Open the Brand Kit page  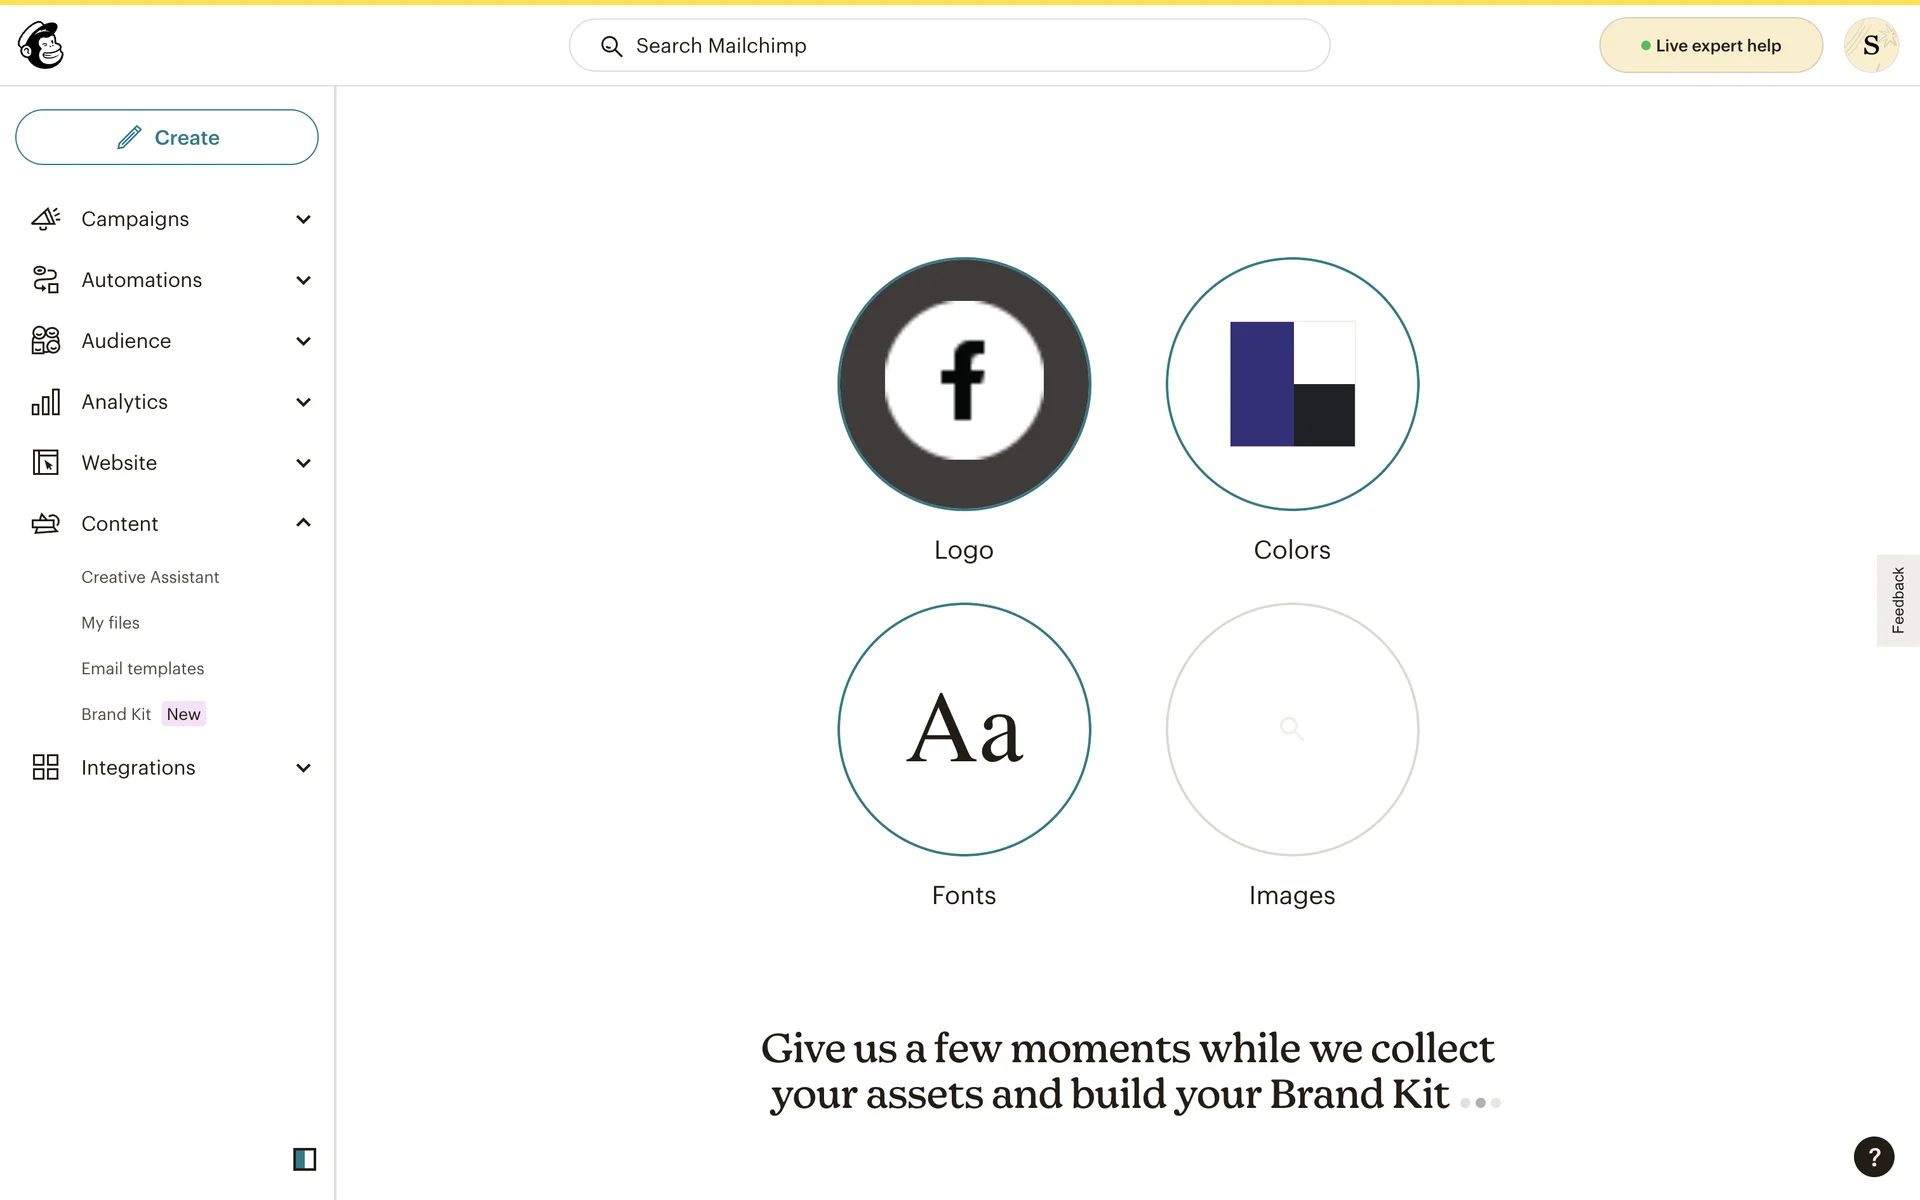click(116, 714)
